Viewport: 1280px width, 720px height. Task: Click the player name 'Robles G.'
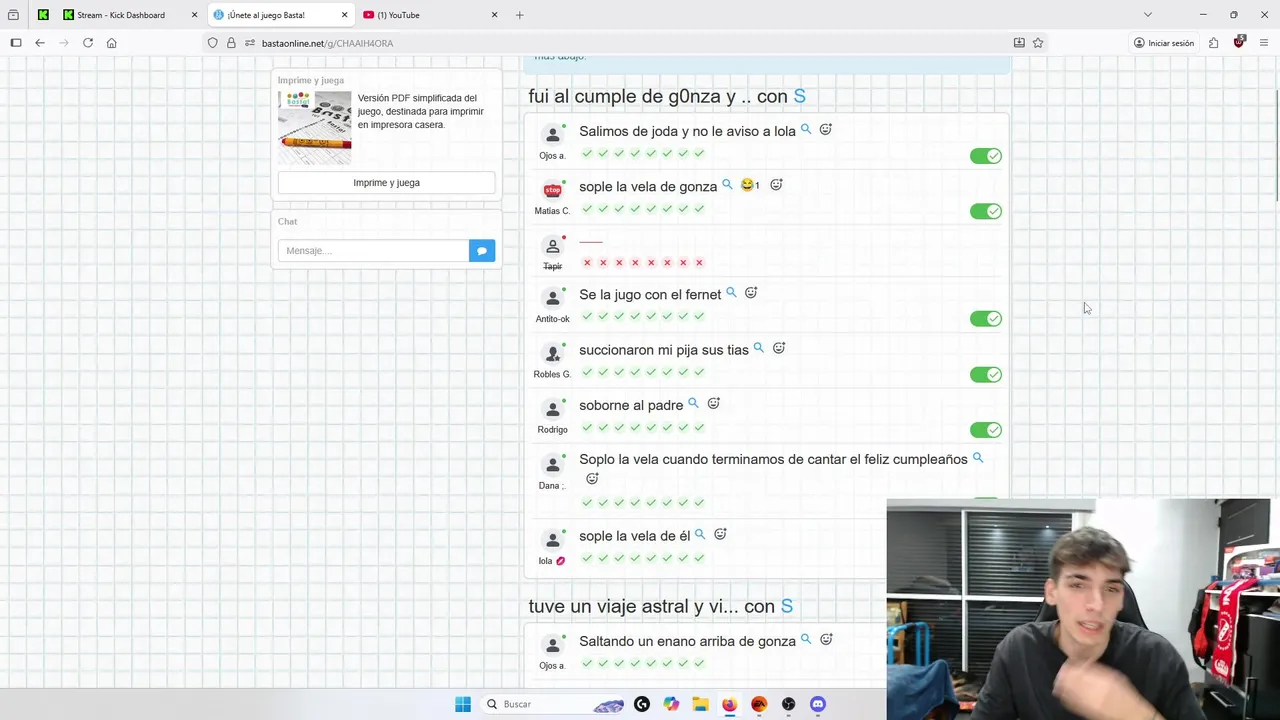point(552,374)
